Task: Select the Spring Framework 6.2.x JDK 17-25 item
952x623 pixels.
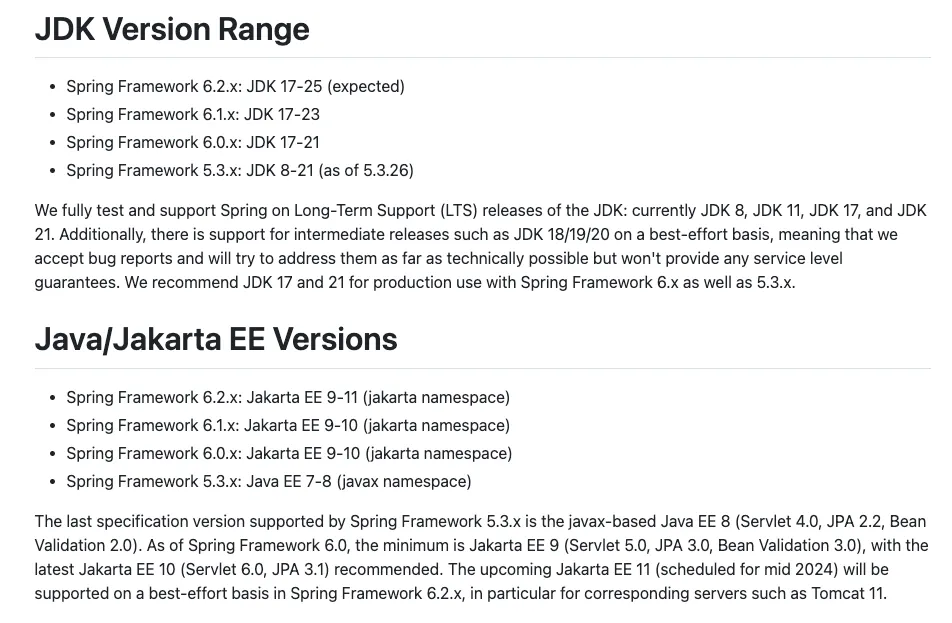Action: click(235, 87)
